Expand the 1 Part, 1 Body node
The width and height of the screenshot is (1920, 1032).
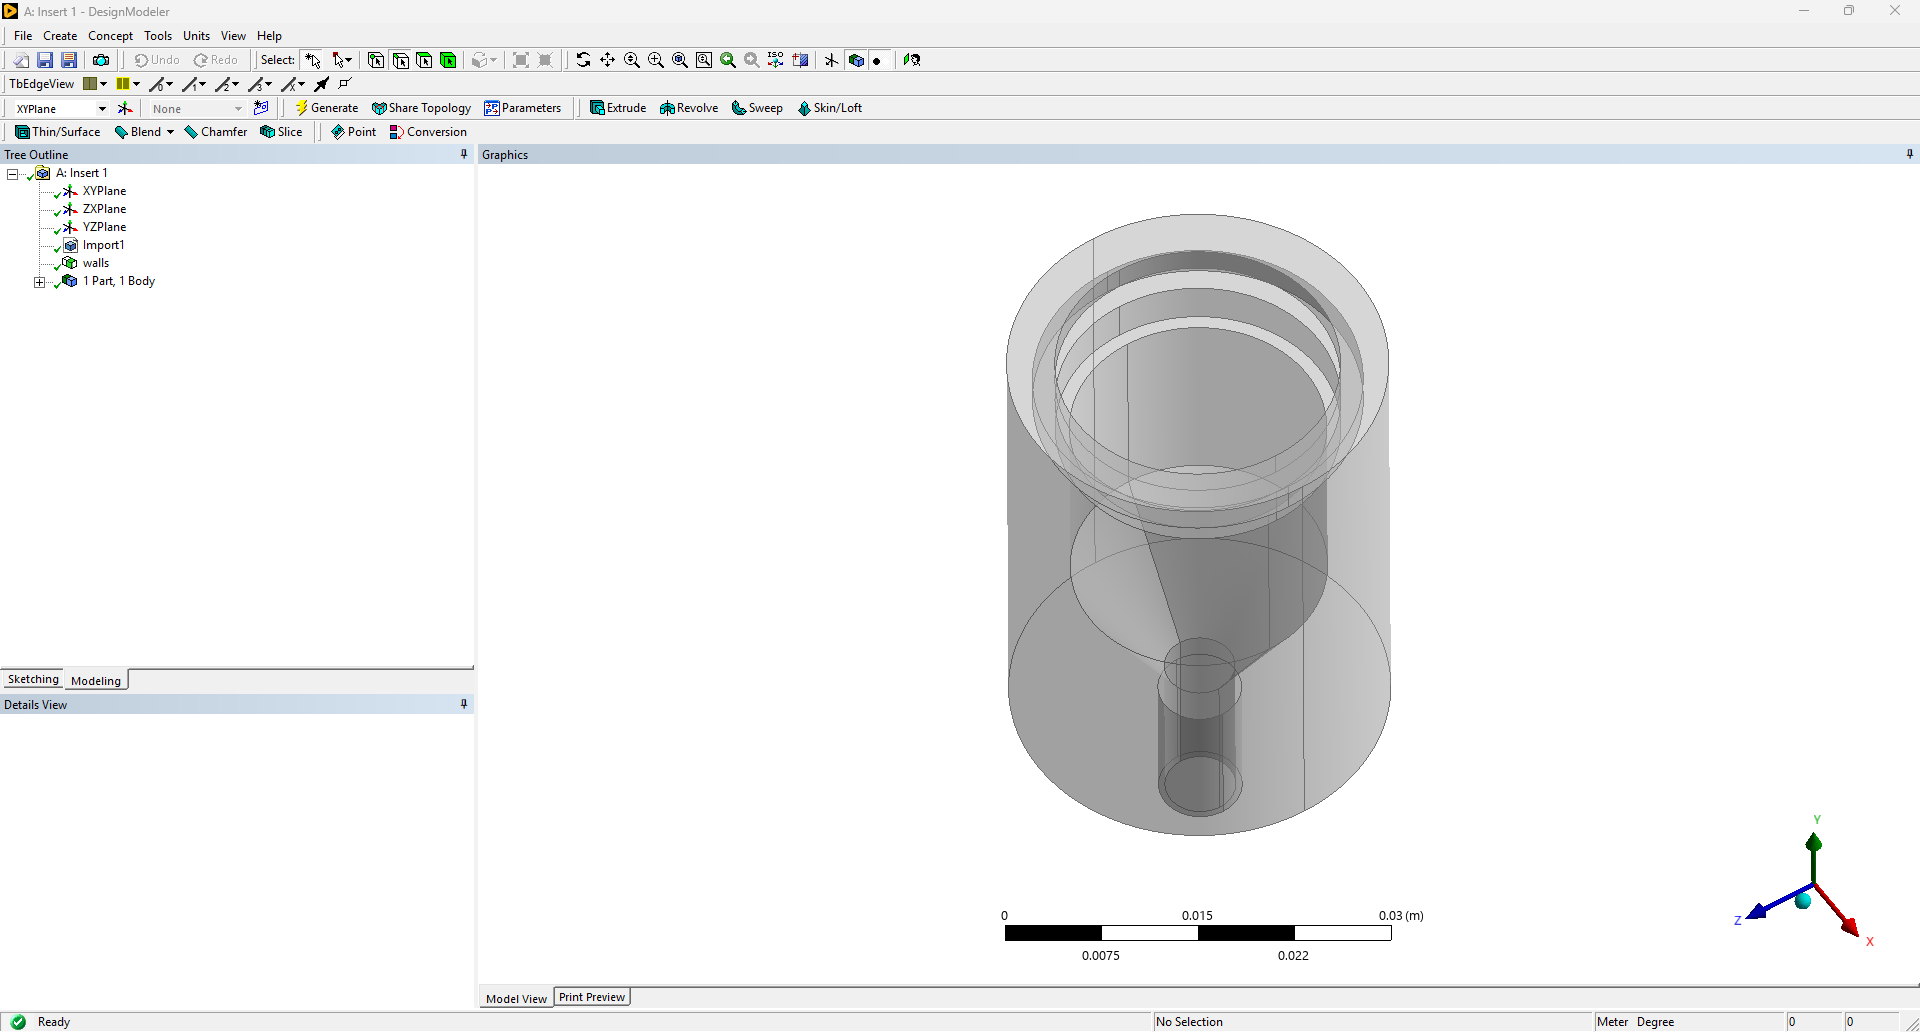(40, 282)
